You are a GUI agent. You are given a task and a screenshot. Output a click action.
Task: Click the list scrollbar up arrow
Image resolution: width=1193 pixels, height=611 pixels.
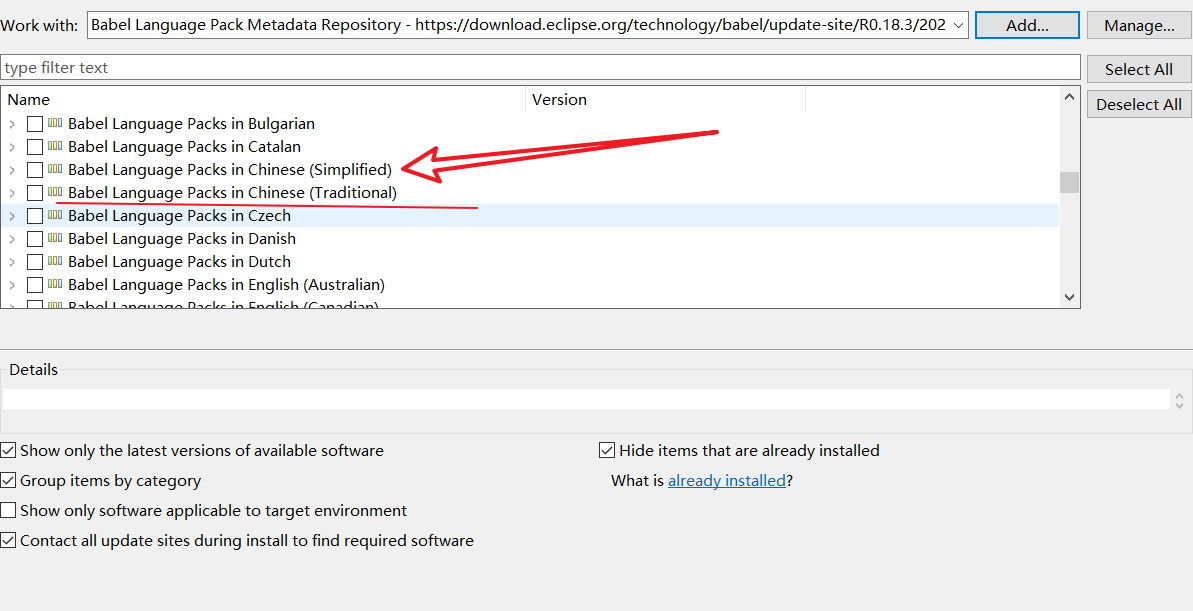pos(1070,97)
